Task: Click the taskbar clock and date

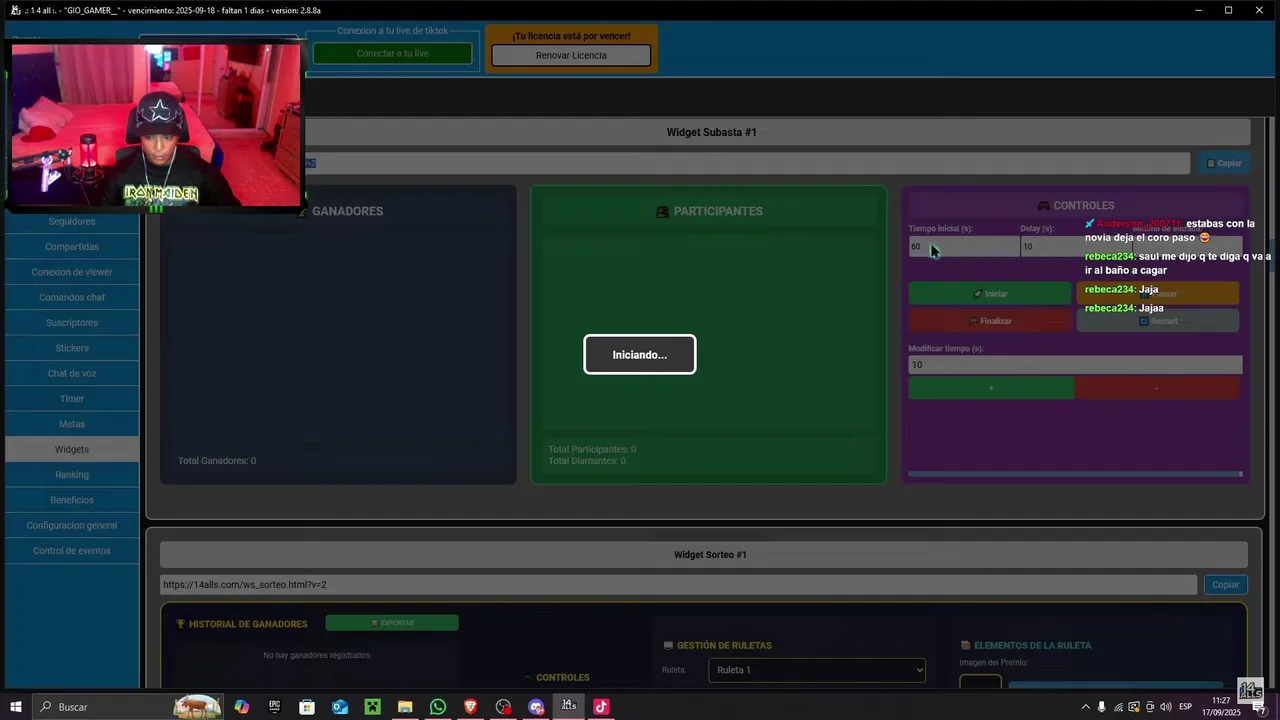Action: 1221,707
